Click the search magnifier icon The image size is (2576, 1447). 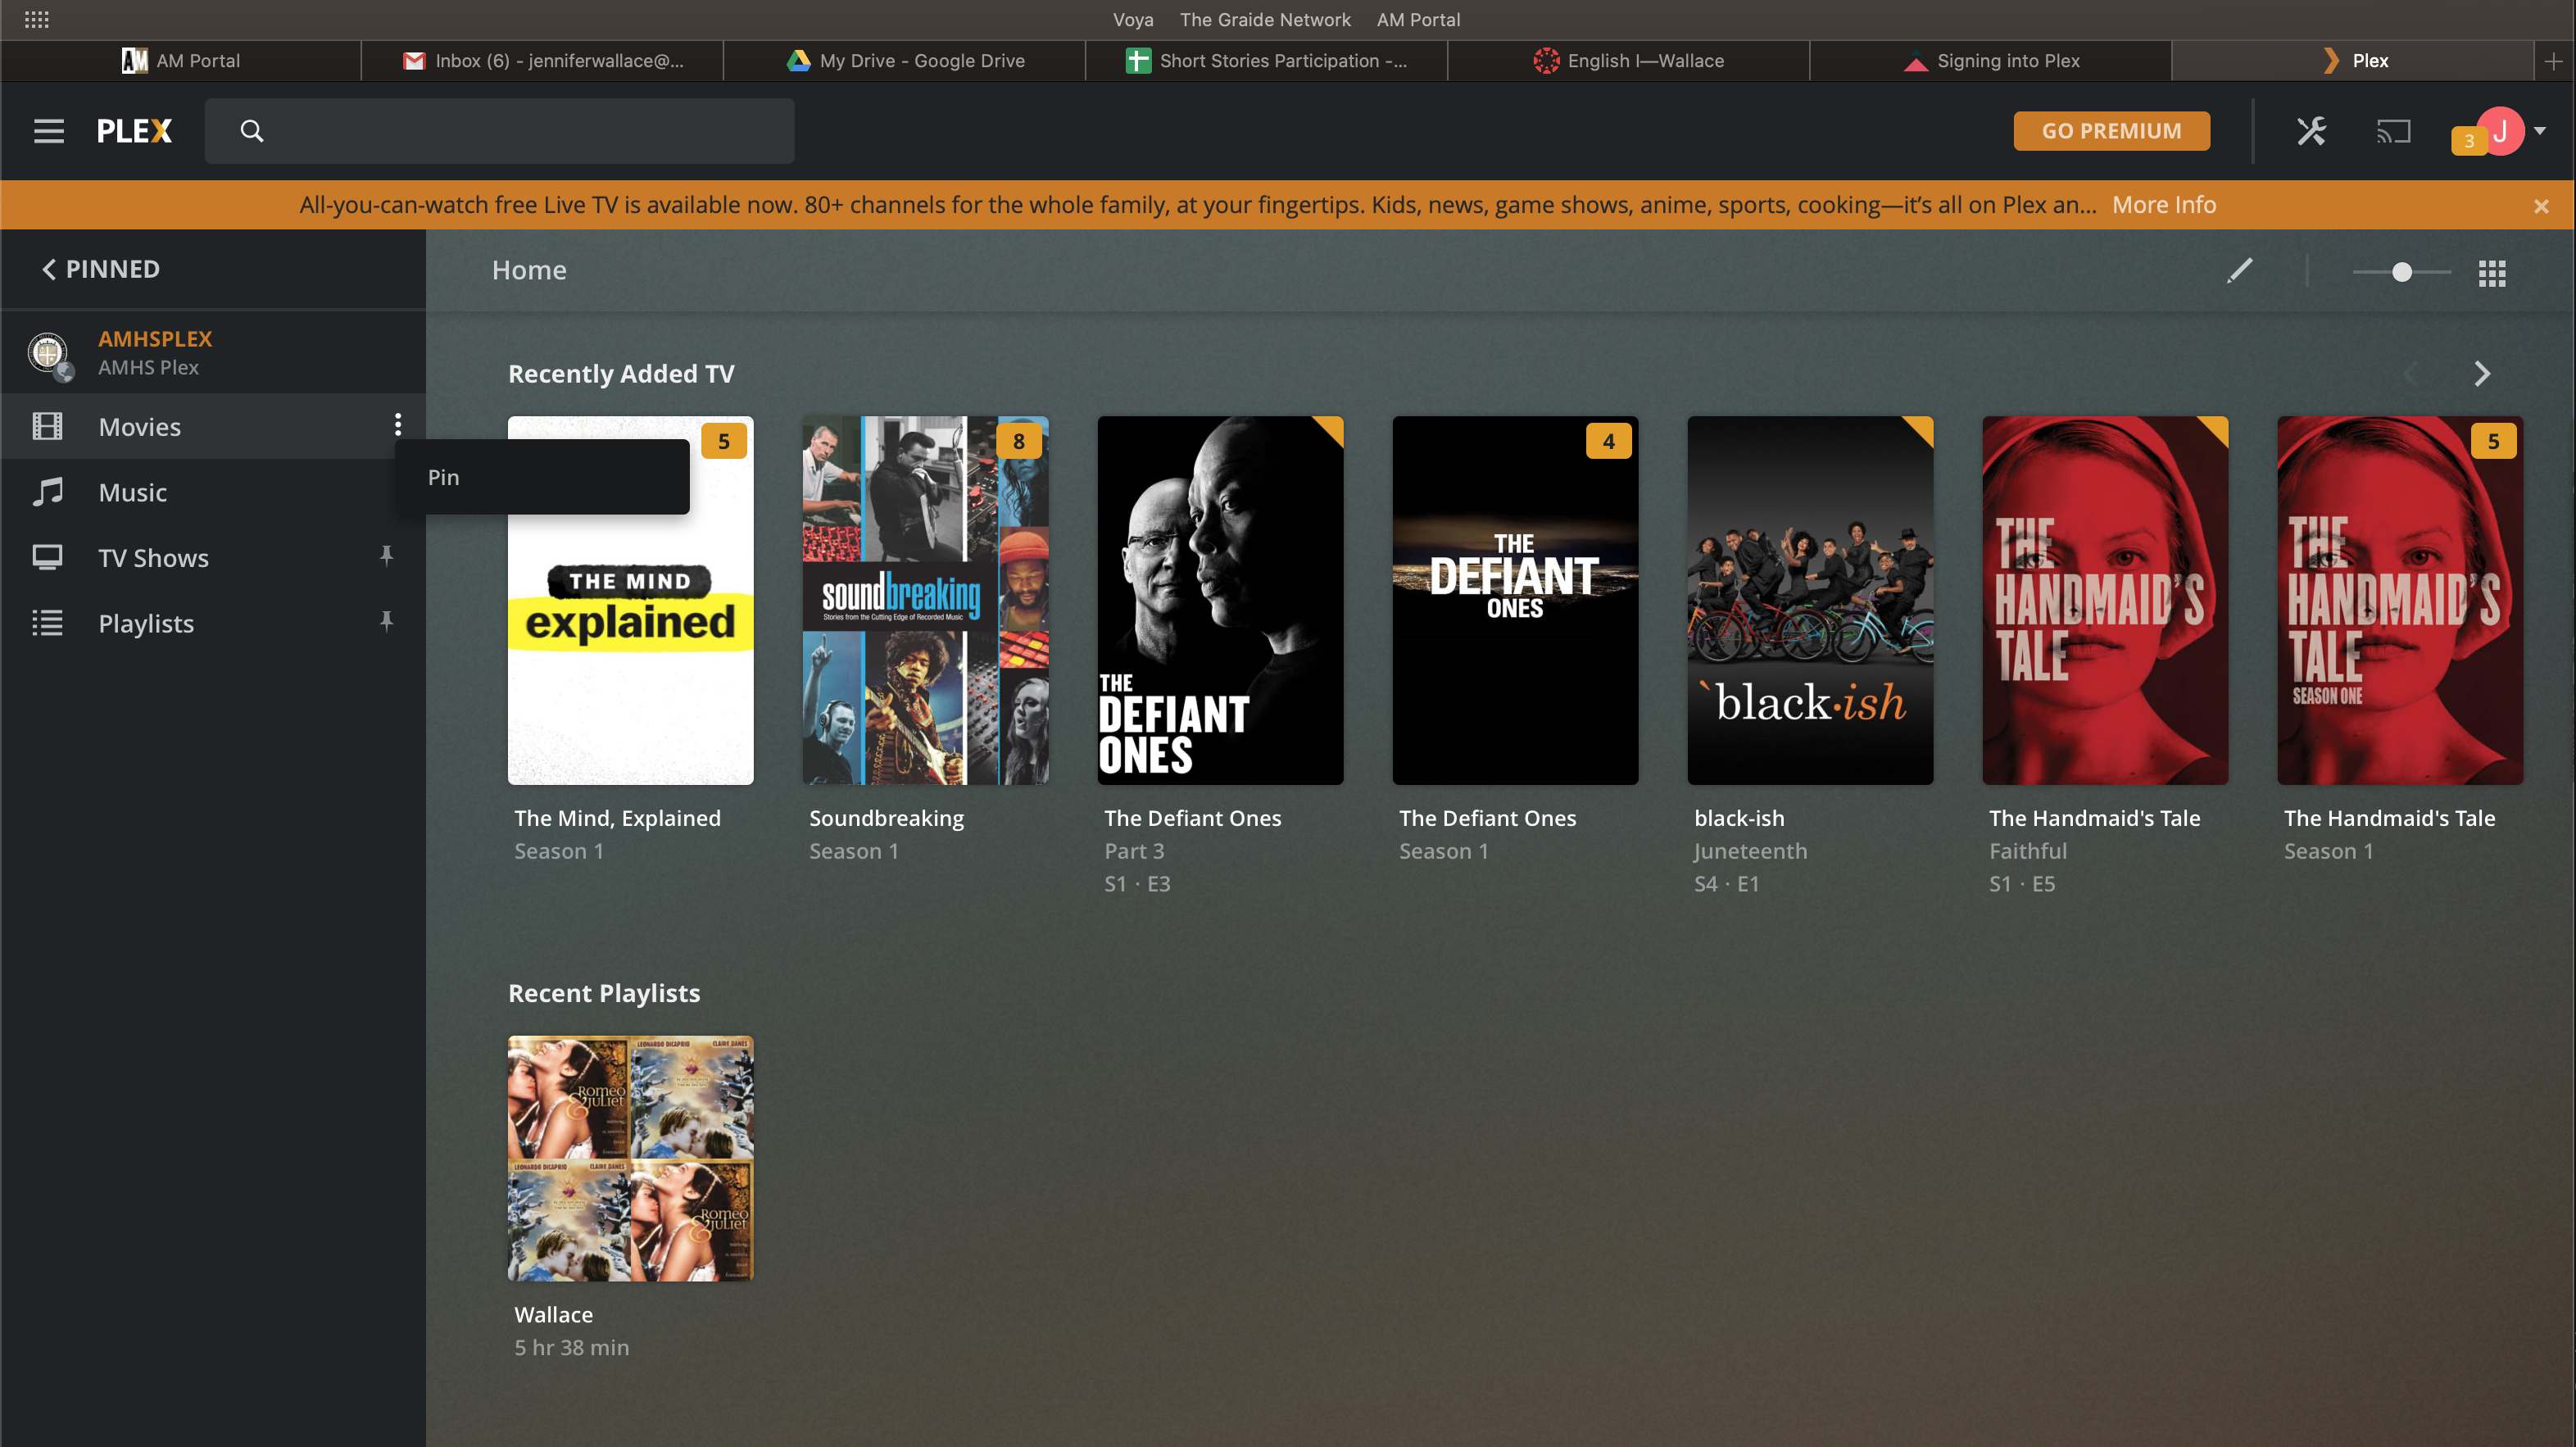252,131
